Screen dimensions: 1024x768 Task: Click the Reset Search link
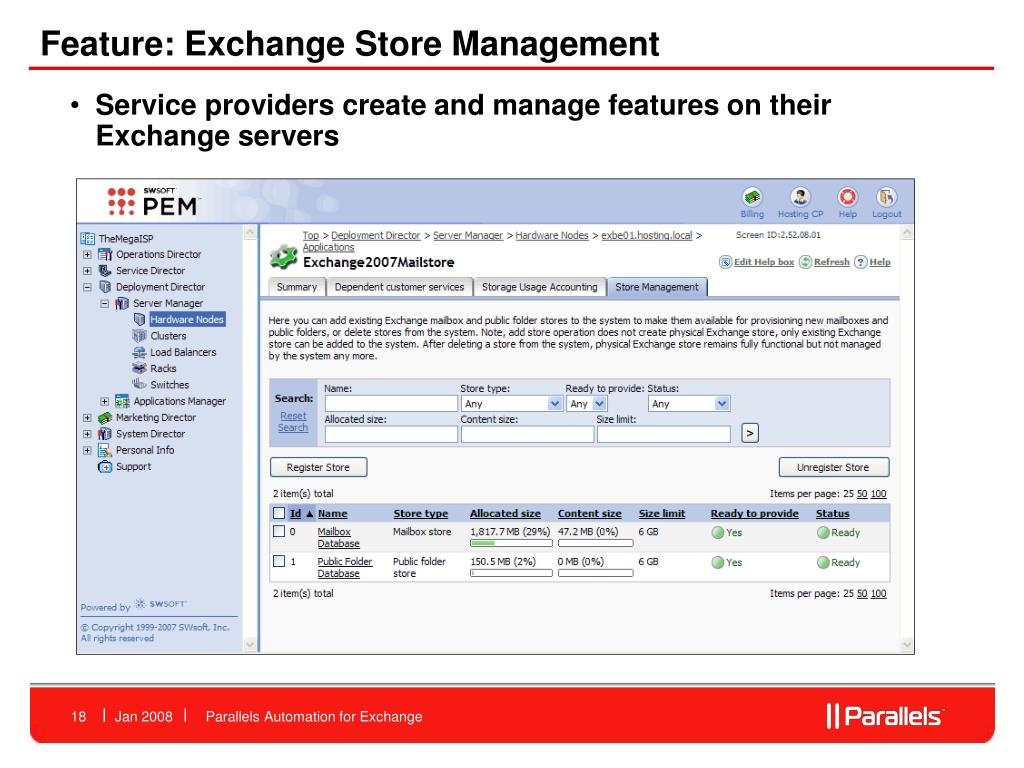tap(293, 421)
